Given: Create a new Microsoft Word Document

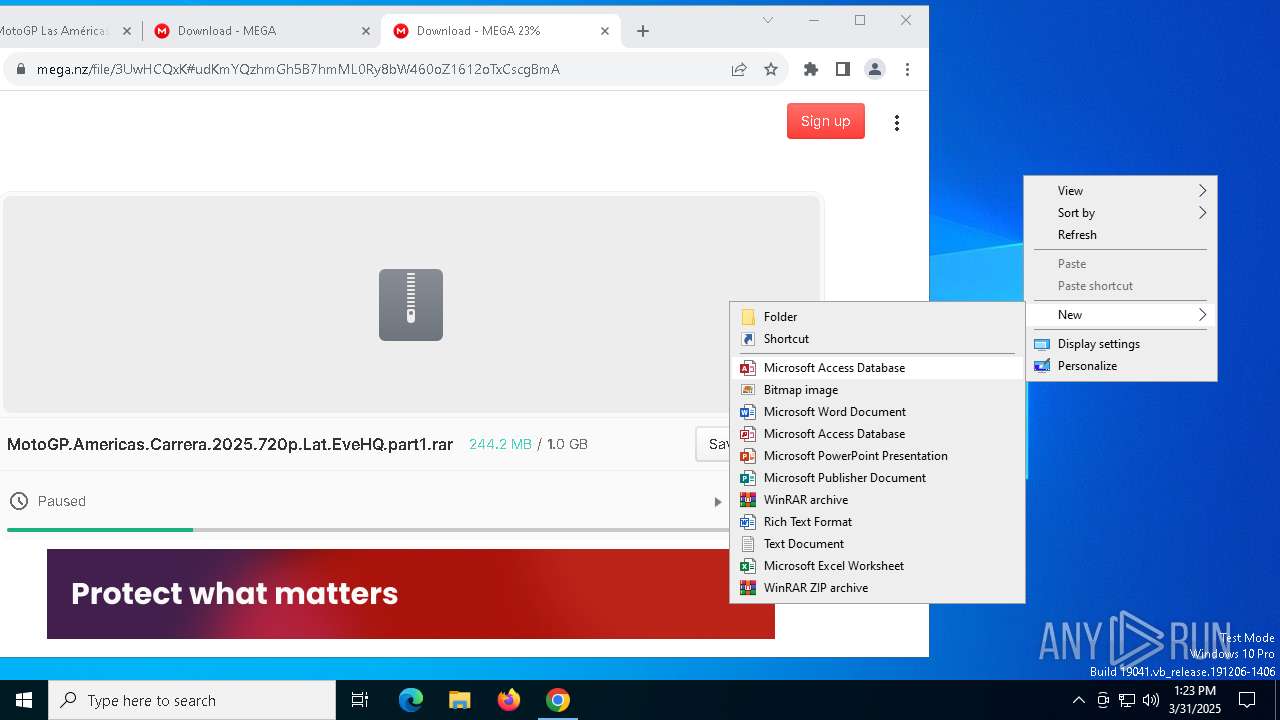Looking at the screenshot, I should click(x=877, y=412).
